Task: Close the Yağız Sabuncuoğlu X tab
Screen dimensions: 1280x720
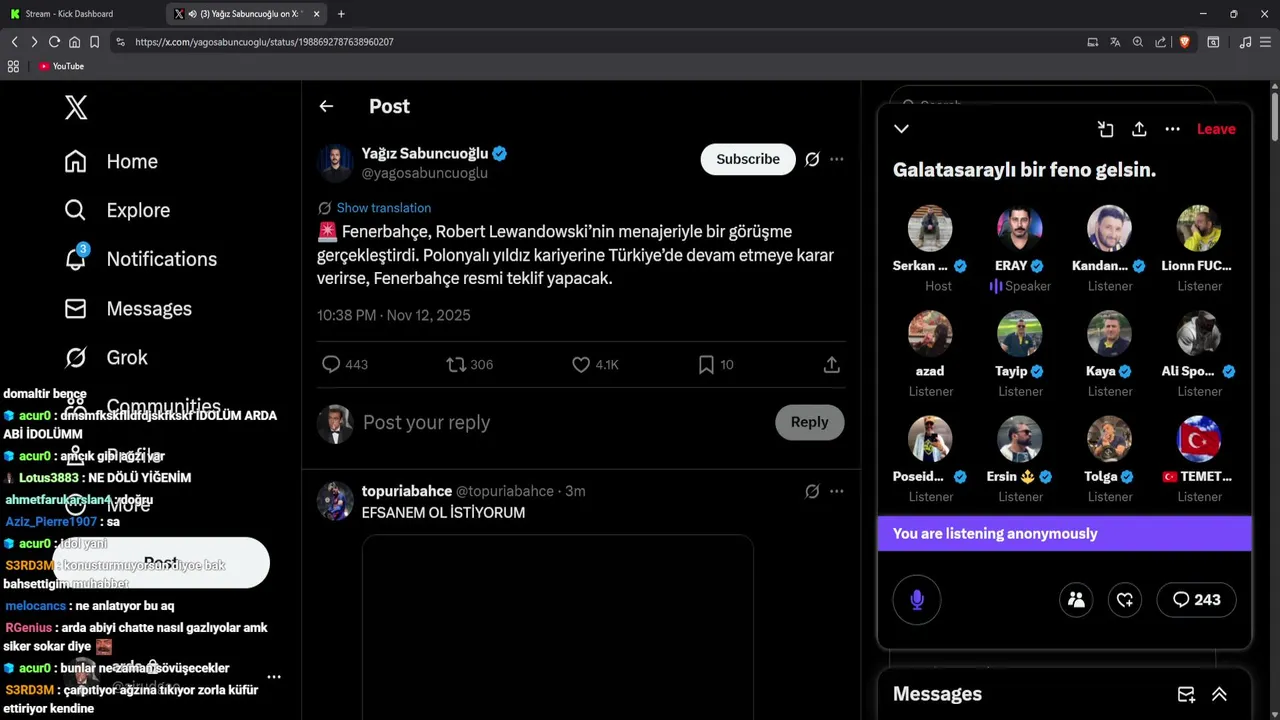Action: (x=316, y=14)
